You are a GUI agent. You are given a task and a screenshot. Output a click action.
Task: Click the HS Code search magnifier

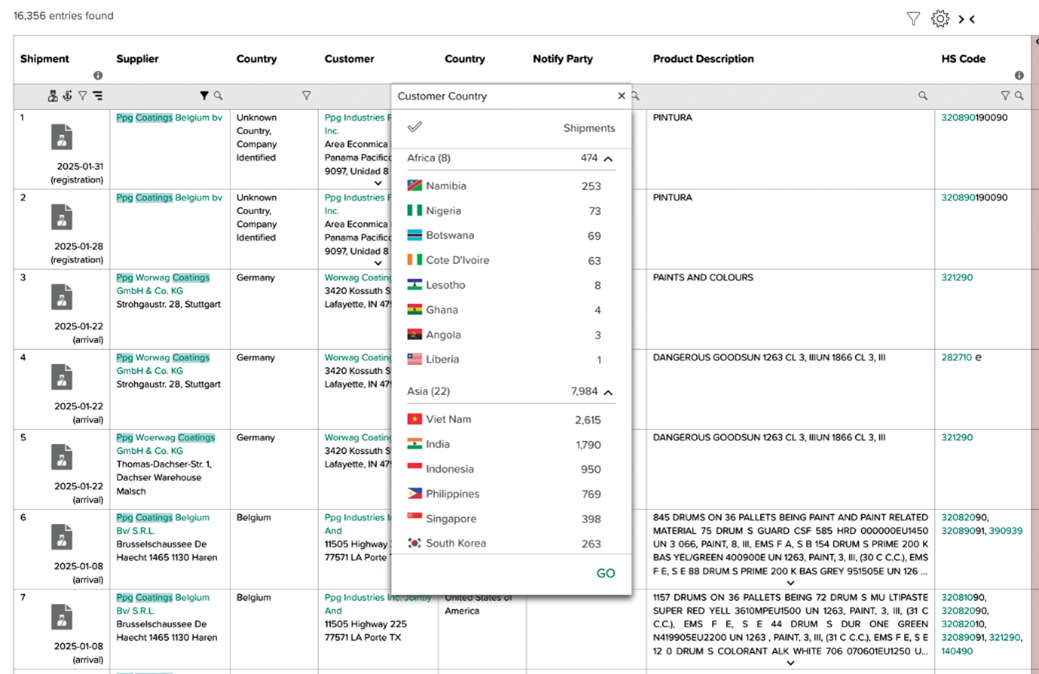pos(1019,96)
